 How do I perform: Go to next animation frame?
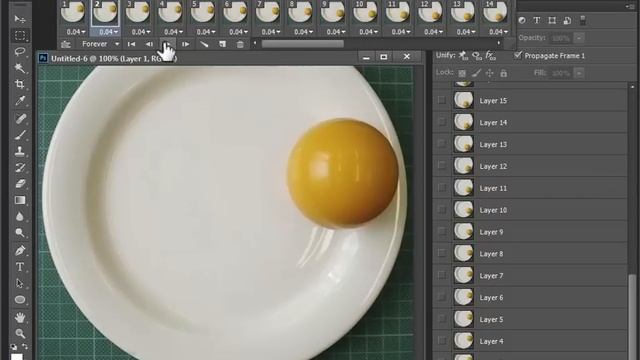(x=186, y=44)
